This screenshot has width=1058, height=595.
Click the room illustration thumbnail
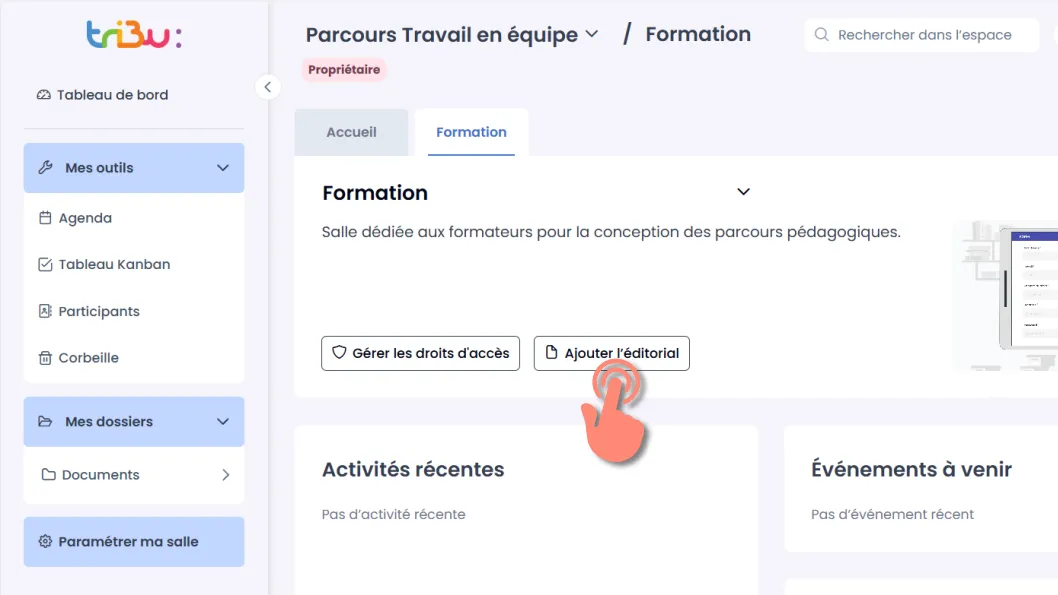click(1005, 295)
